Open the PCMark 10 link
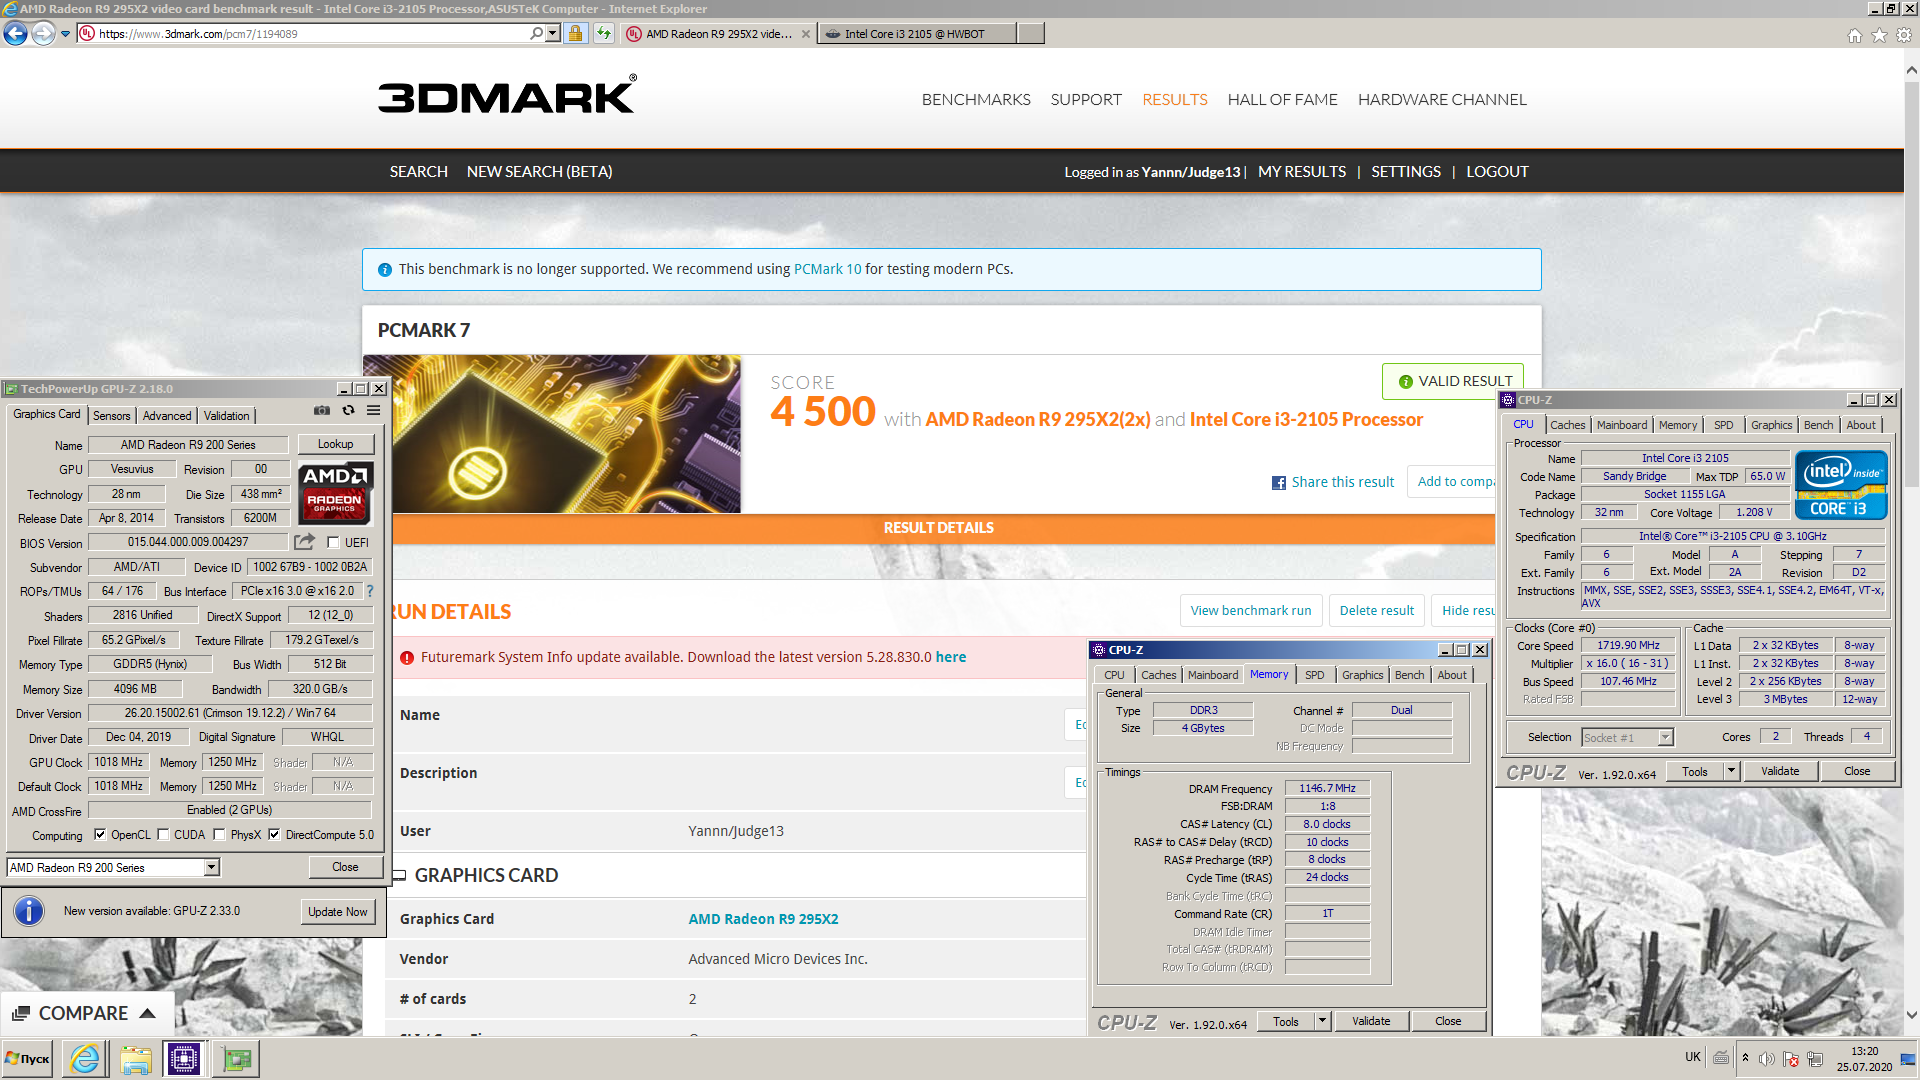 coord(827,269)
